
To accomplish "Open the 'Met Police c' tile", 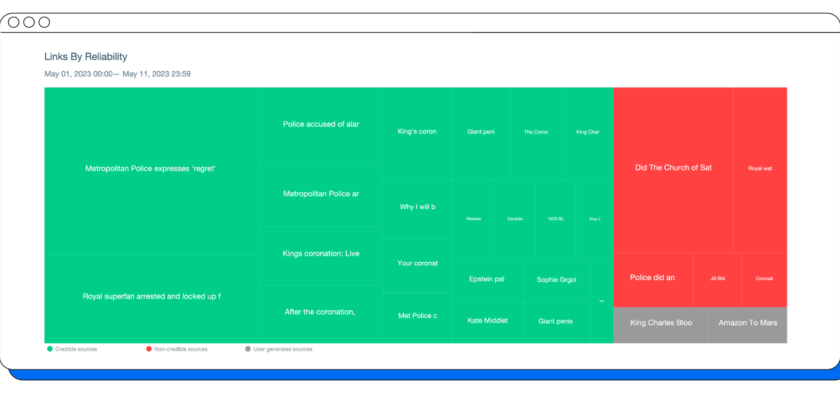I will (417, 316).
